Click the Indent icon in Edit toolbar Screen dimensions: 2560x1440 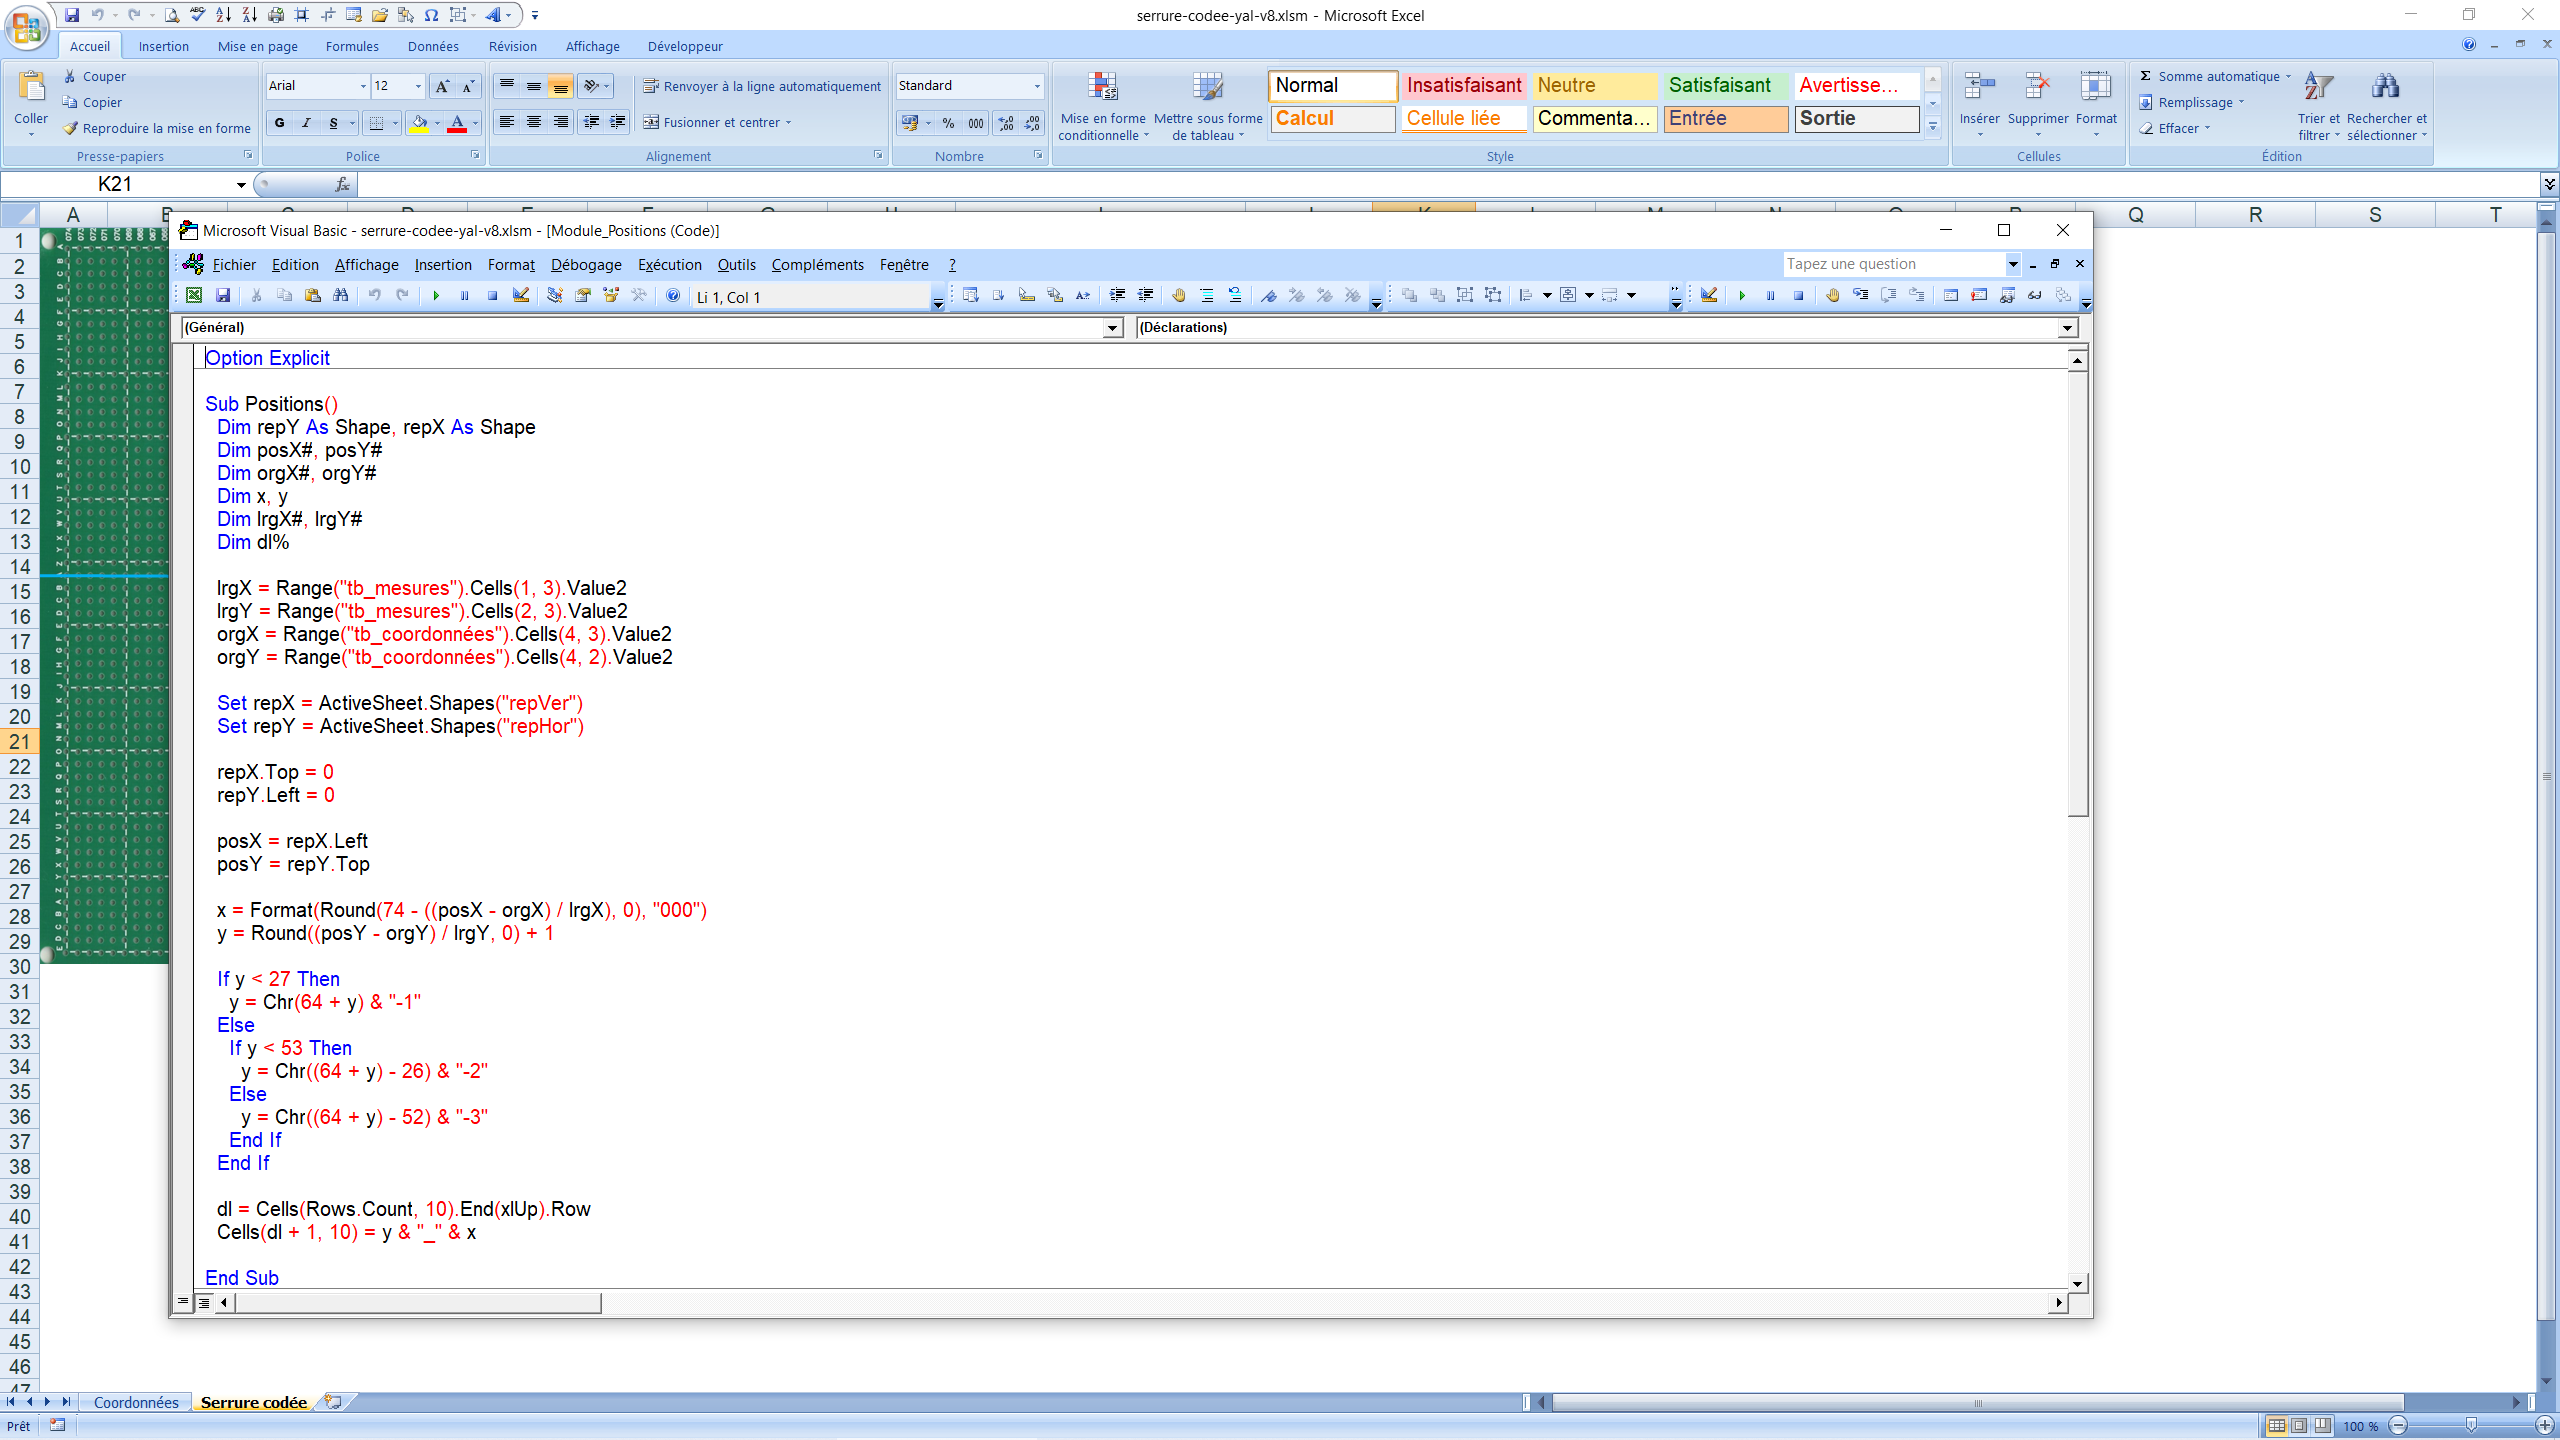point(1117,296)
